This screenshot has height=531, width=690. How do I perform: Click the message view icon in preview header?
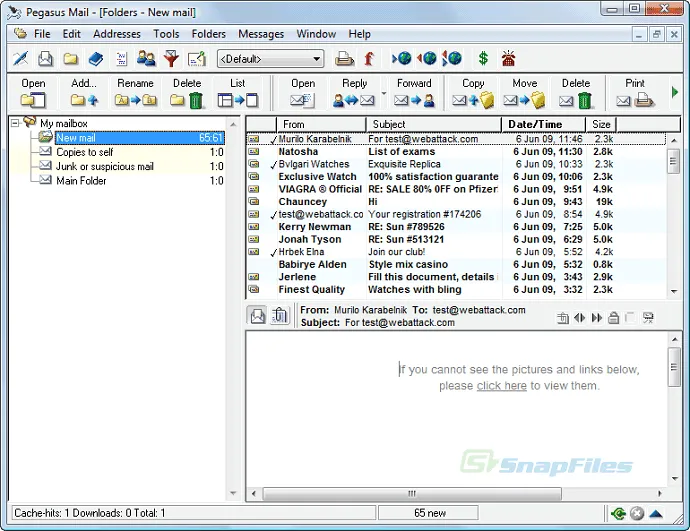[x=257, y=315]
